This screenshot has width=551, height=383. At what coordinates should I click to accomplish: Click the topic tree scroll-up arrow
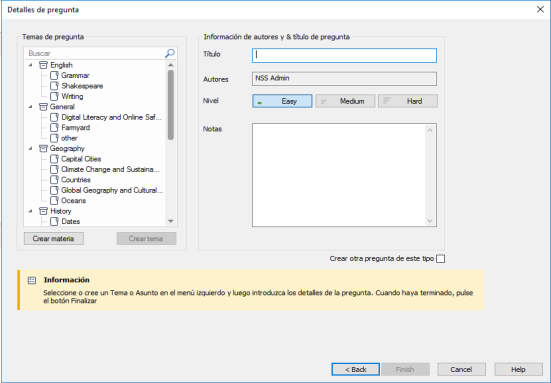pyautogui.click(x=171, y=65)
